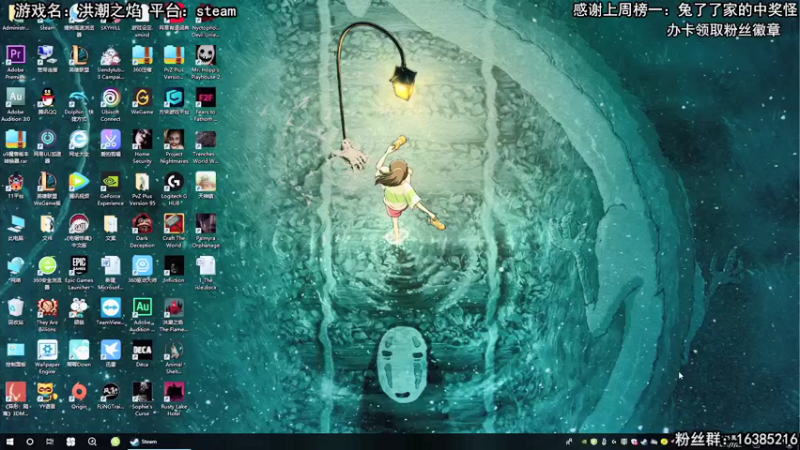Open Task View on the taskbar
The image size is (800, 450).
pyautogui.click(x=49, y=442)
